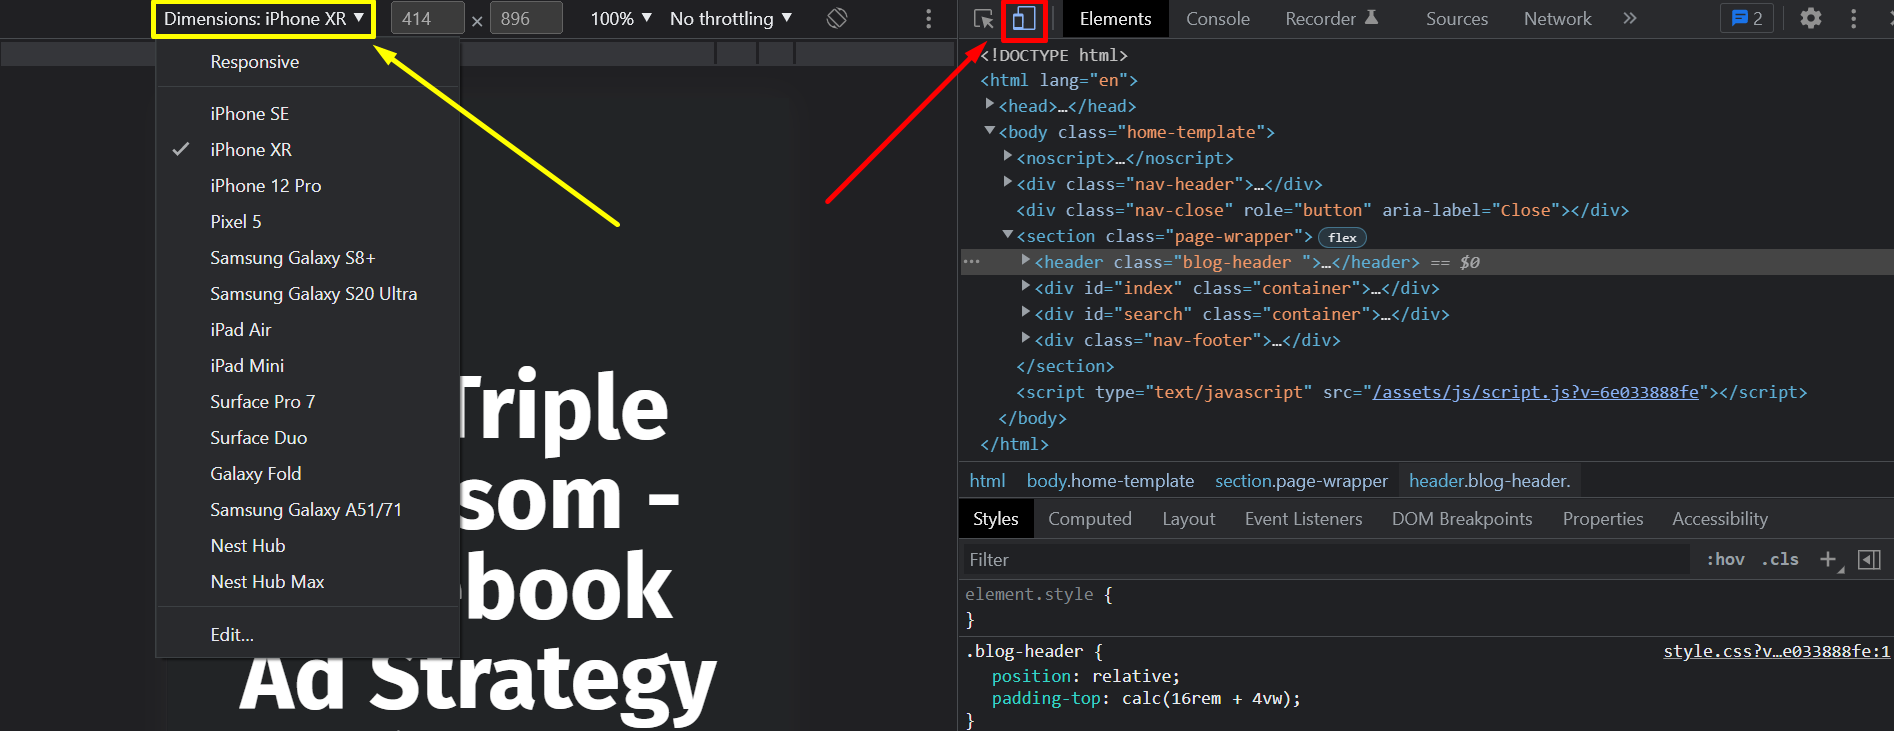Switch to the Network tab
The image size is (1894, 731).
(x=1557, y=18)
